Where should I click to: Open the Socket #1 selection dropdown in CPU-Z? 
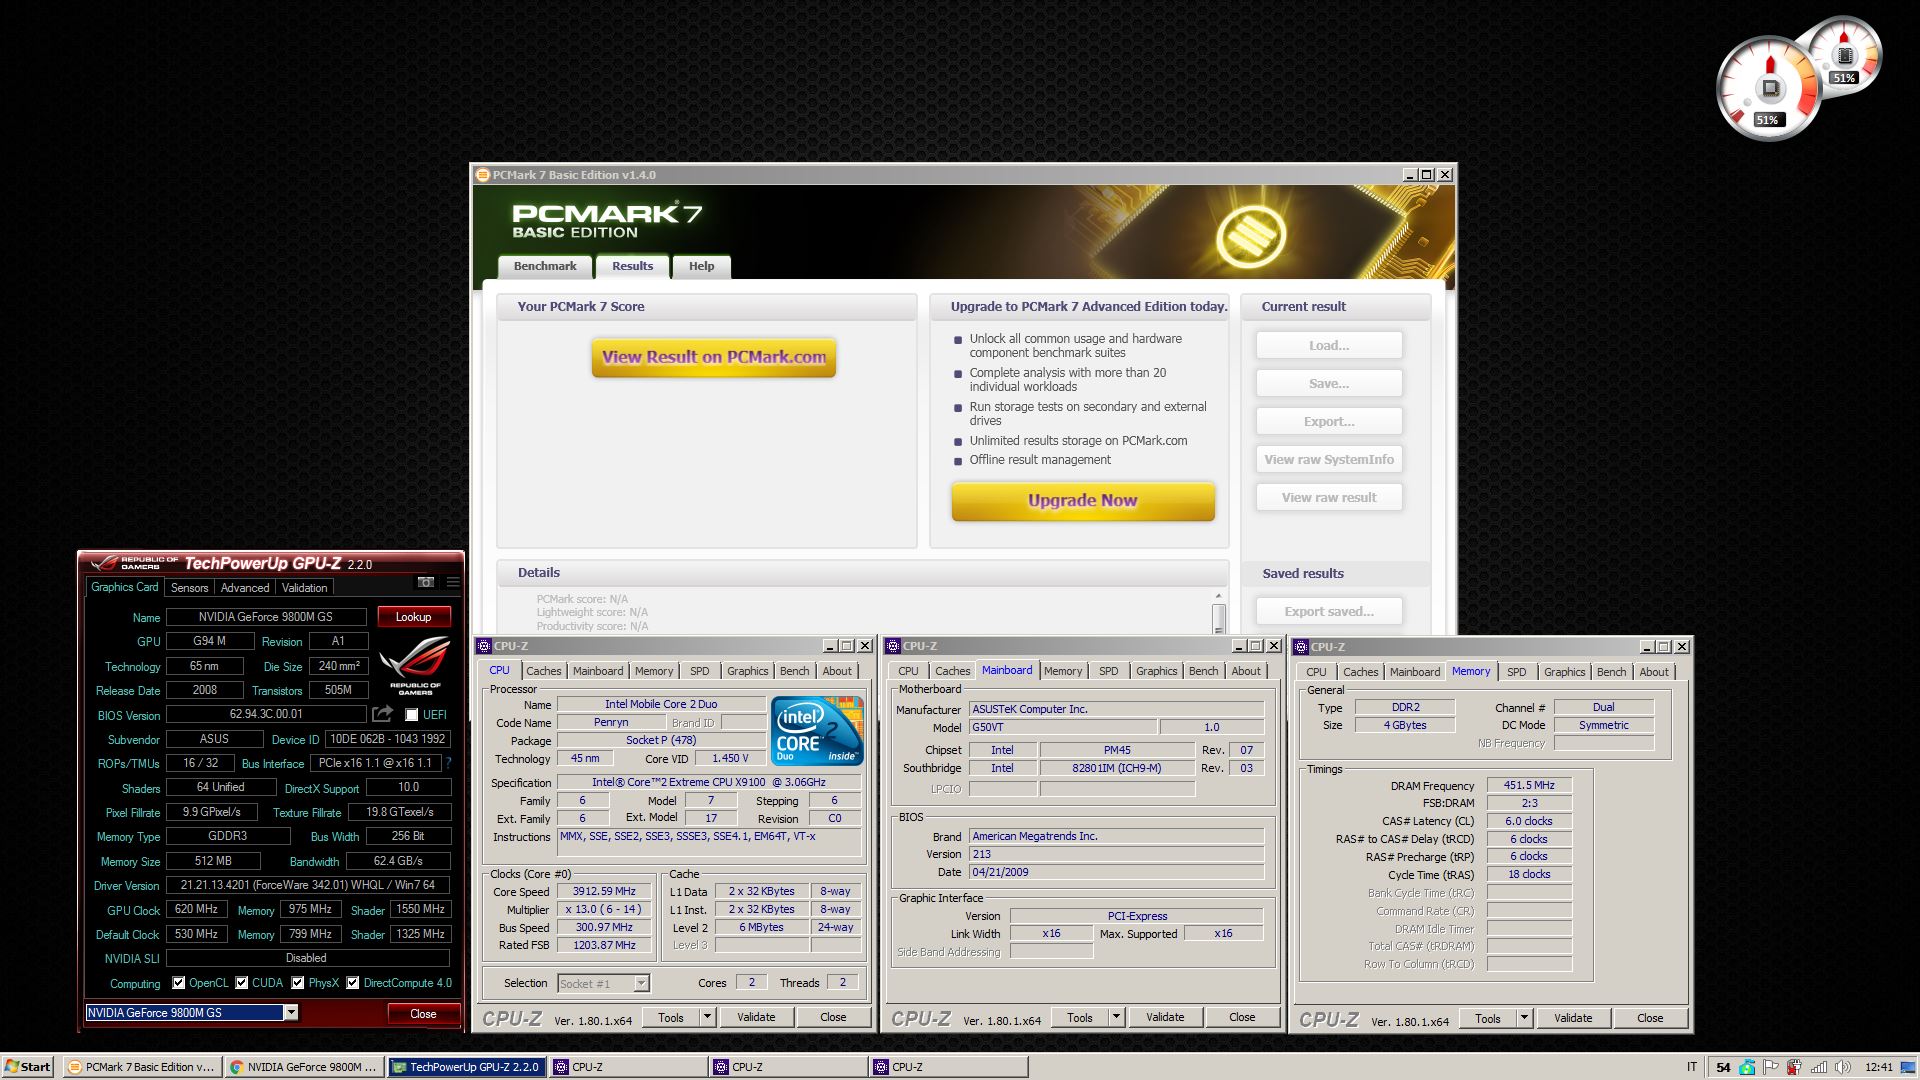coord(641,984)
